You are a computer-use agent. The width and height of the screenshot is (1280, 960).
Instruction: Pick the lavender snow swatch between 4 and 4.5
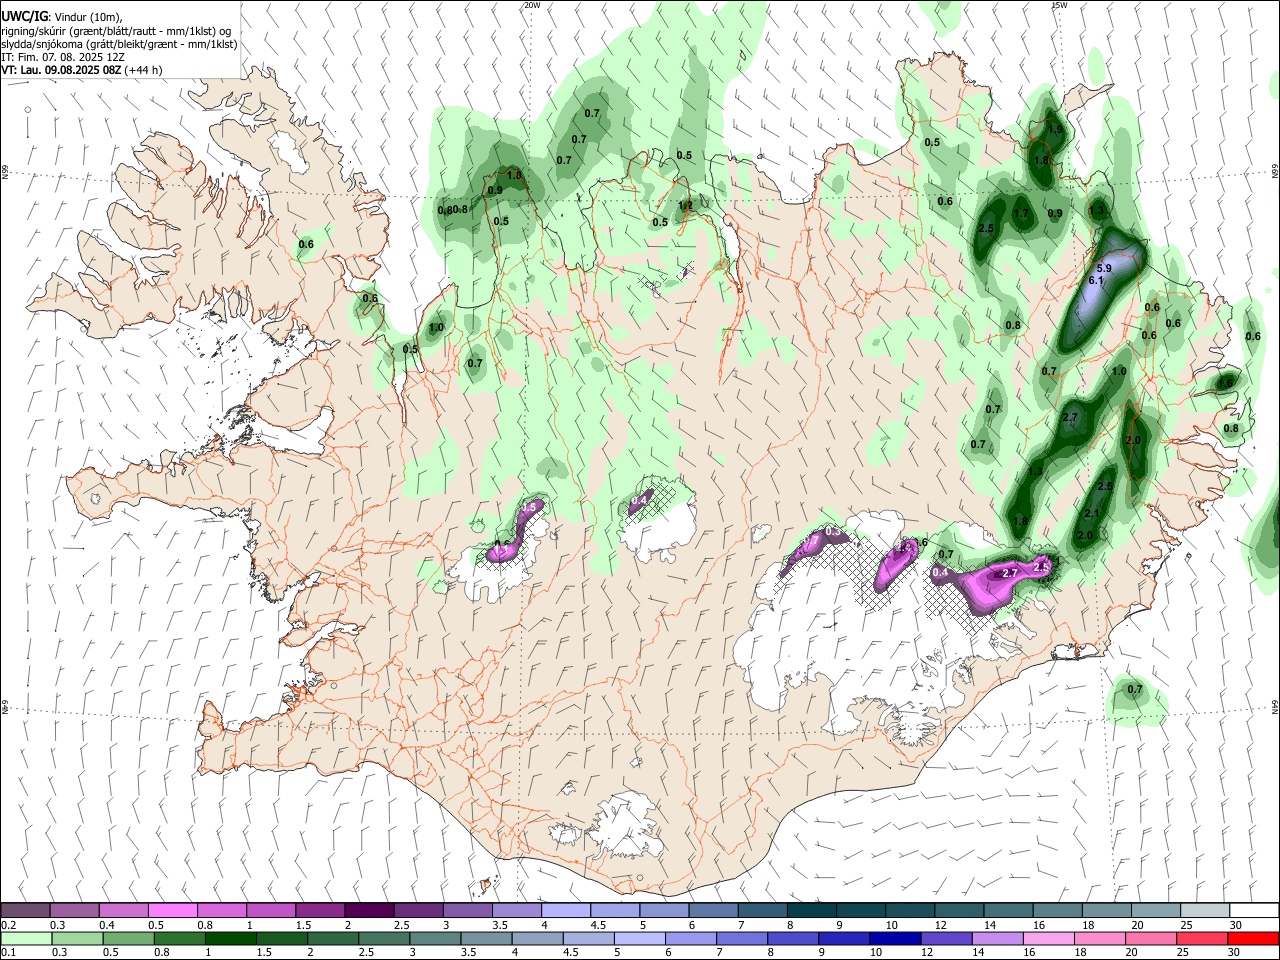pos(566,910)
